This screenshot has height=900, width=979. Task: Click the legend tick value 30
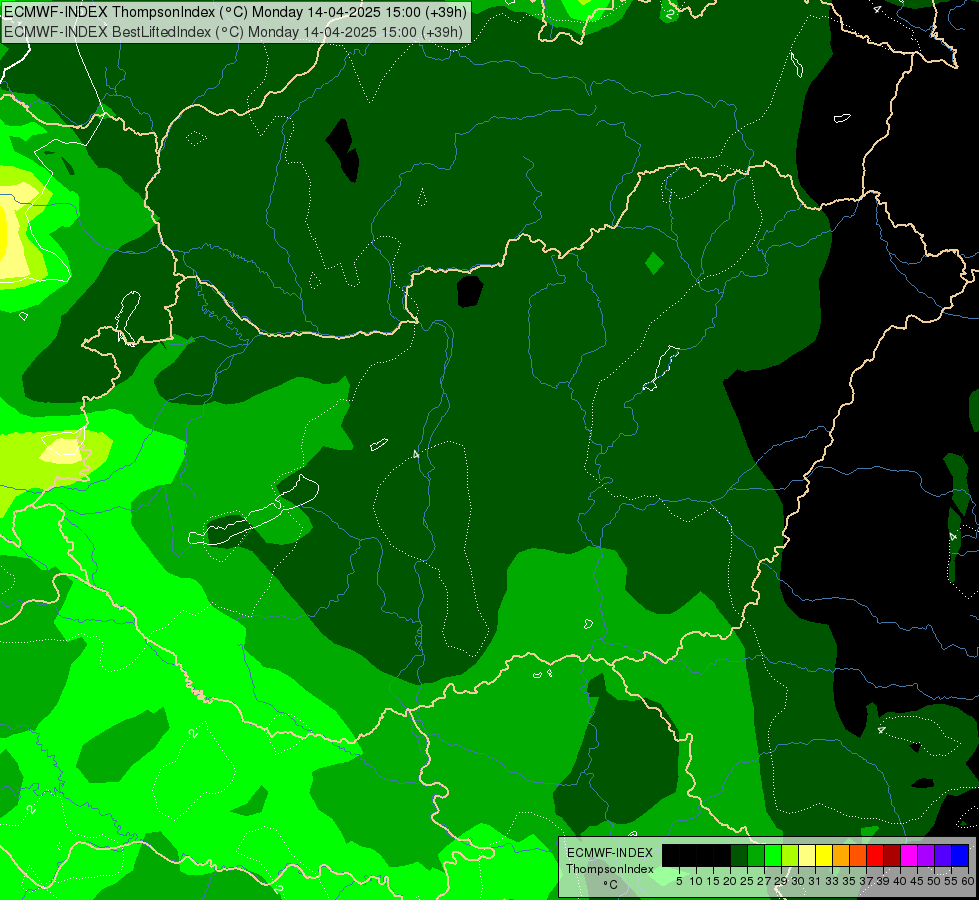(x=798, y=881)
